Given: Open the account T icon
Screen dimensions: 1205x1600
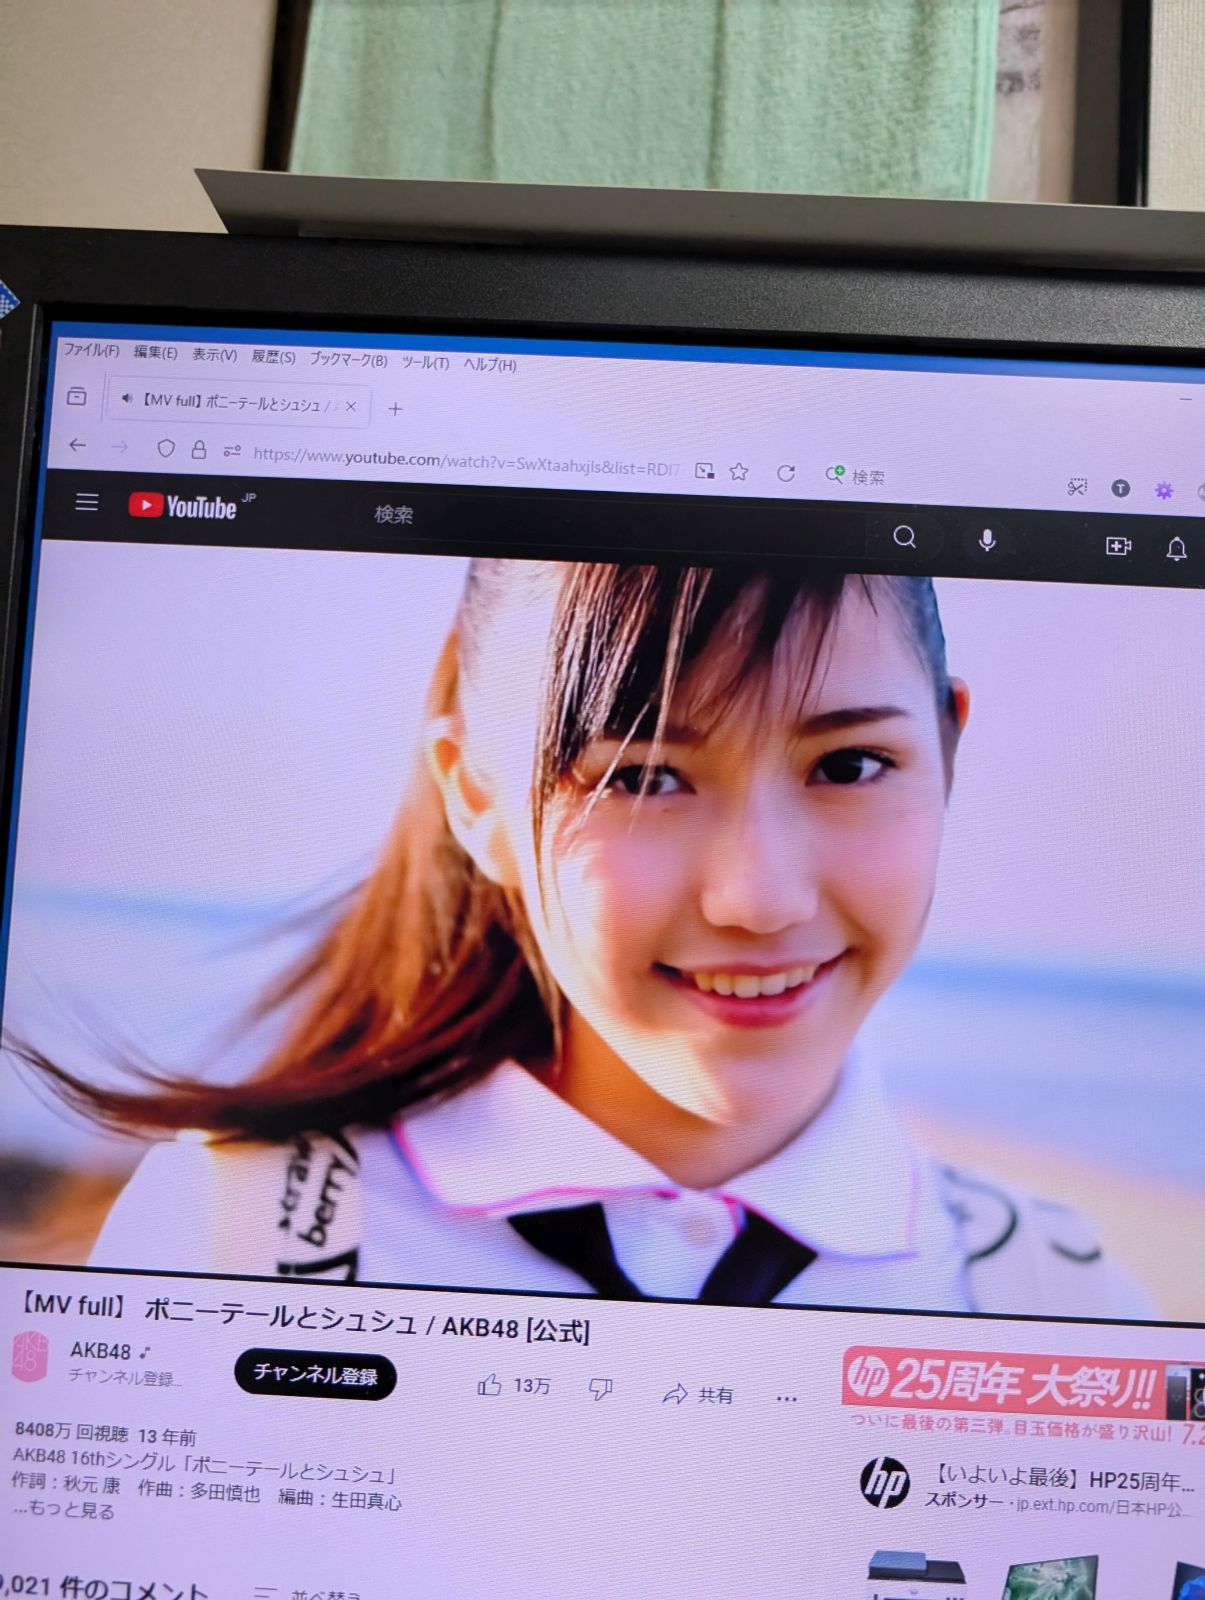Looking at the screenshot, I should [x=1121, y=489].
